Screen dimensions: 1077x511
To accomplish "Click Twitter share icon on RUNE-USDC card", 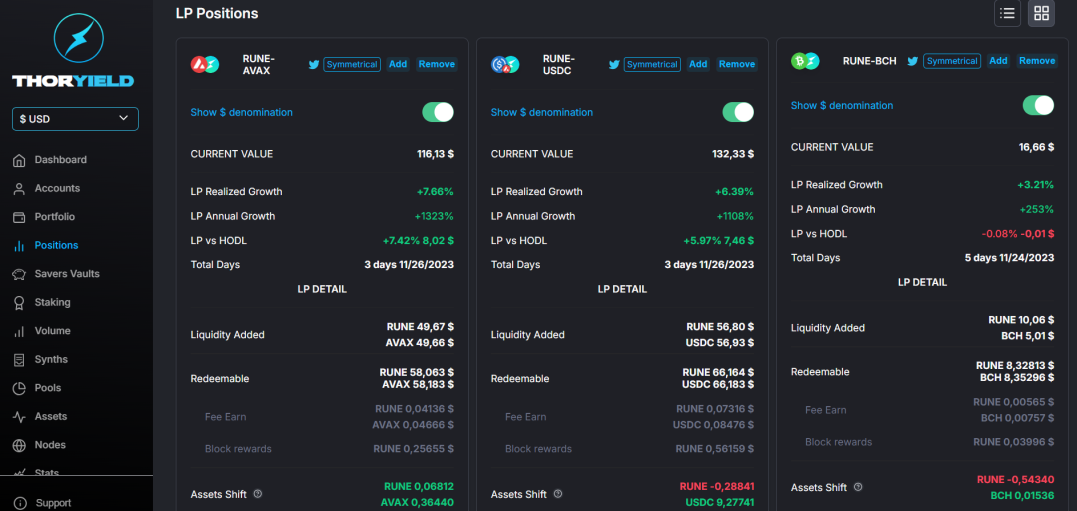I will point(614,65).
